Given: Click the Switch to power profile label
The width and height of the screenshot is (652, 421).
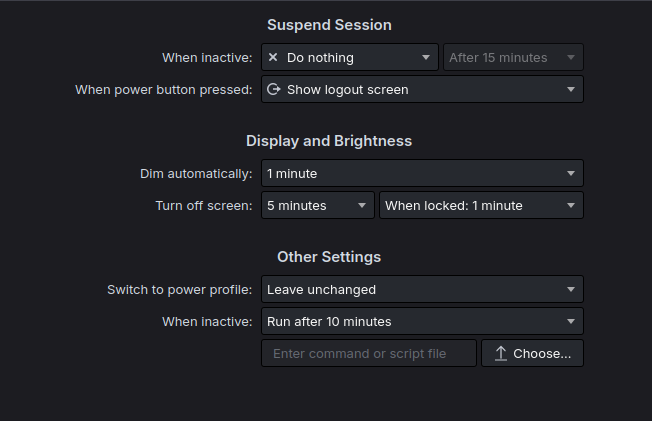Looking at the screenshot, I should 180,290.
